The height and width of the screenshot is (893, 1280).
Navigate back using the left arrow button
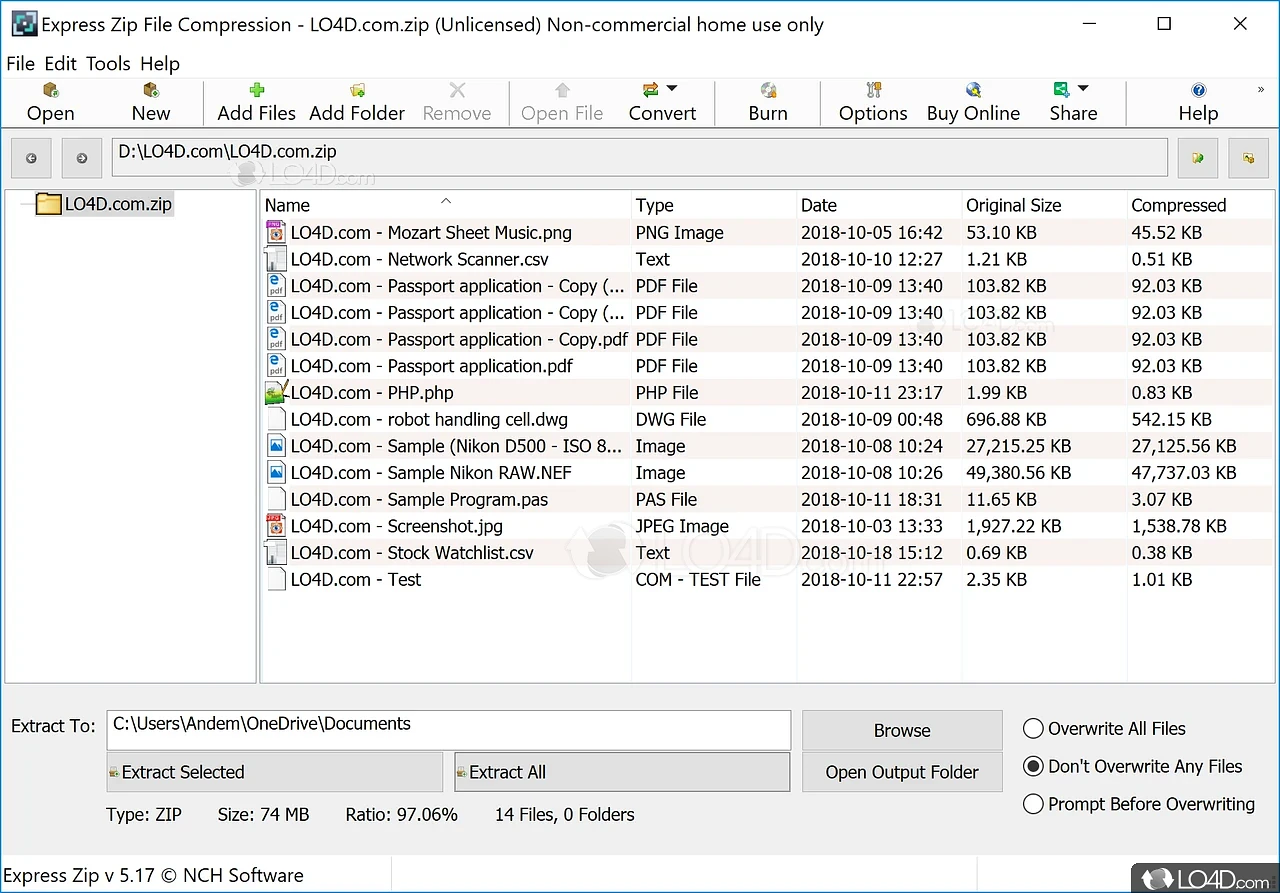point(32,158)
